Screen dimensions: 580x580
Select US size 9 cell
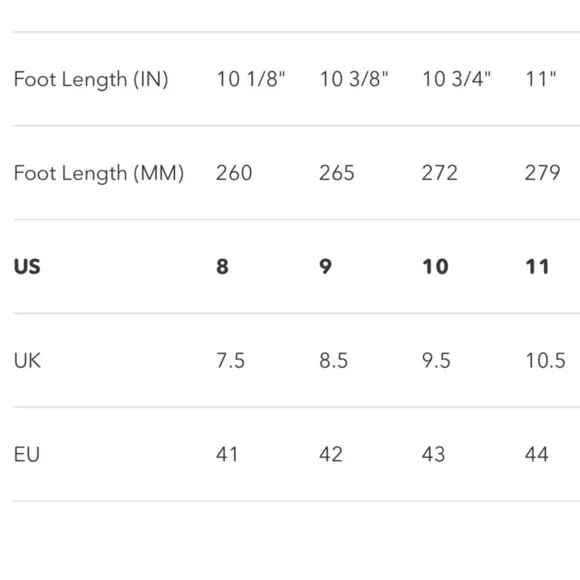point(326,267)
